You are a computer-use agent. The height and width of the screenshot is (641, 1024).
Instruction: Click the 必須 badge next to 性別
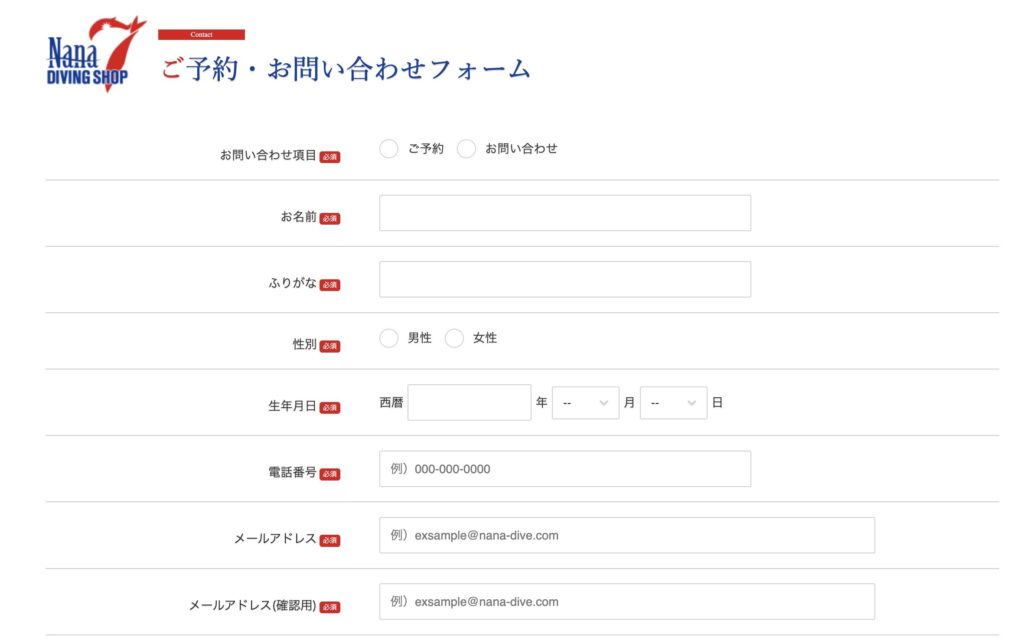(330, 346)
